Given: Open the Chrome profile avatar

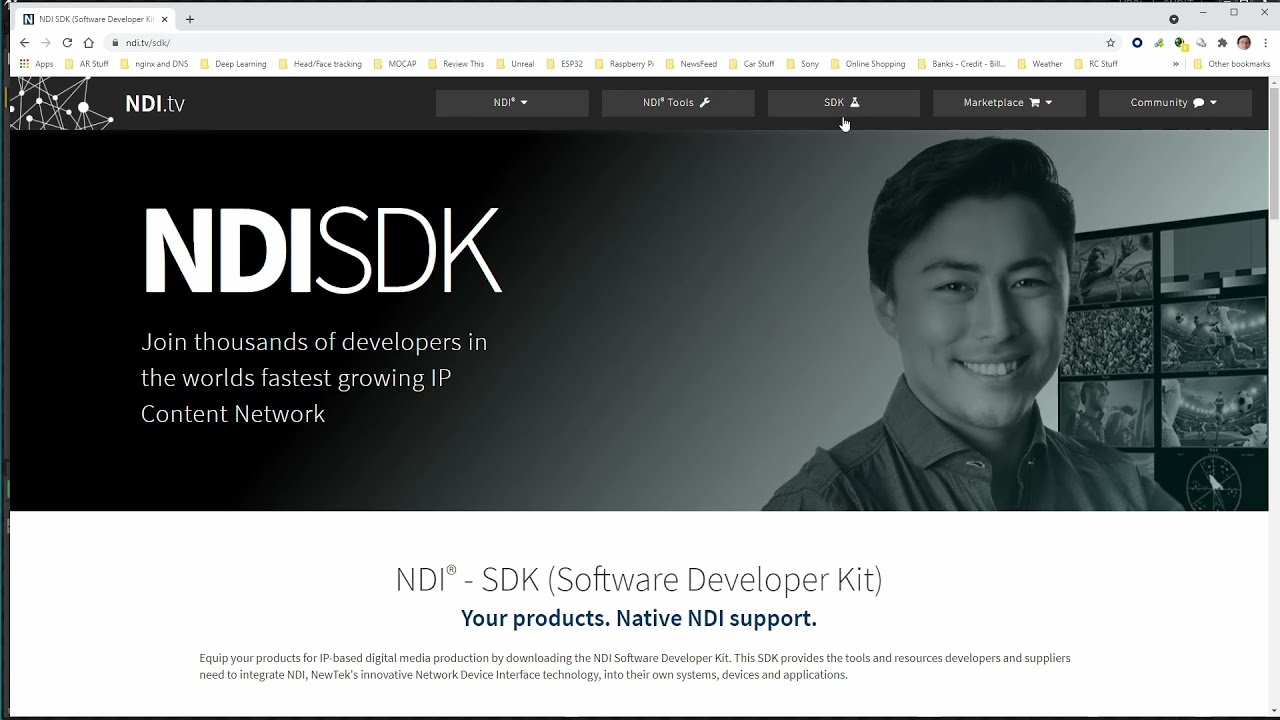Looking at the screenshot, I should (1244, 43).
